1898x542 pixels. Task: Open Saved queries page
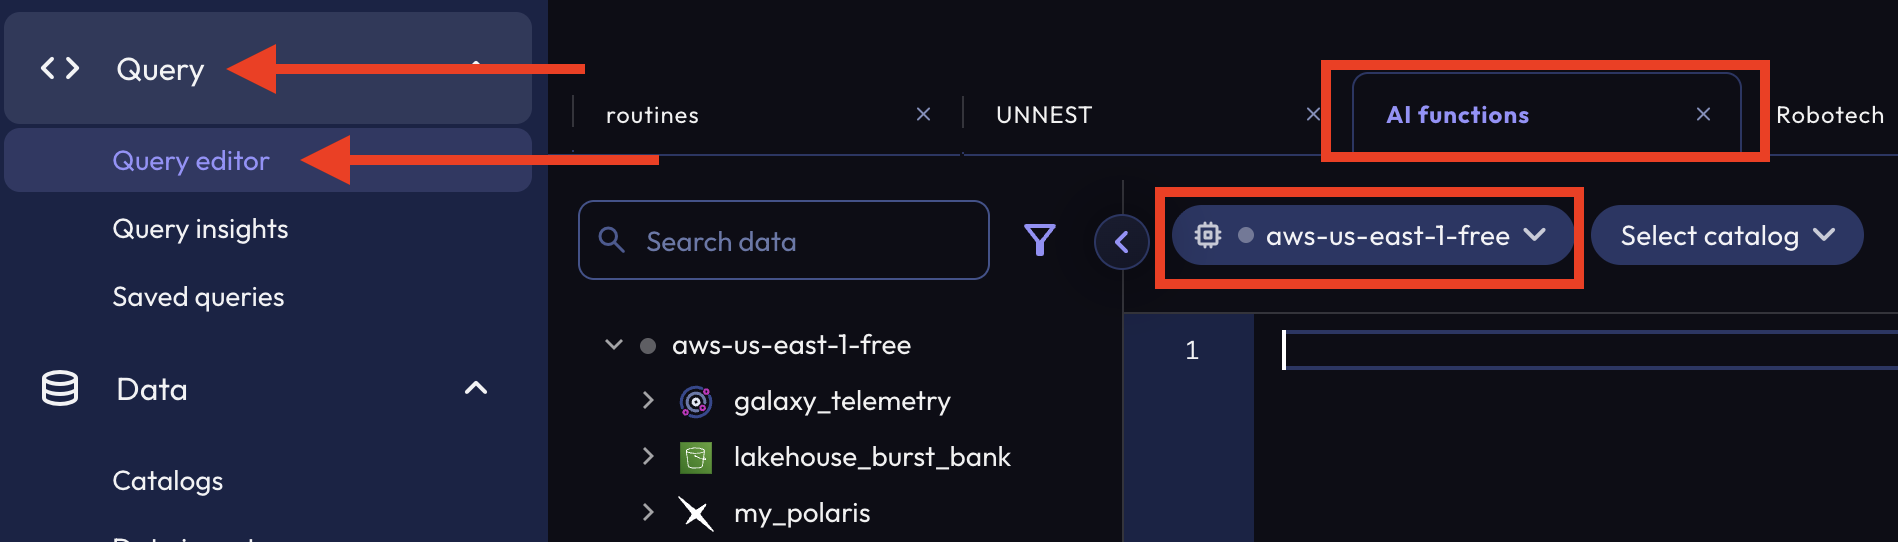click(x=198, y=297)
